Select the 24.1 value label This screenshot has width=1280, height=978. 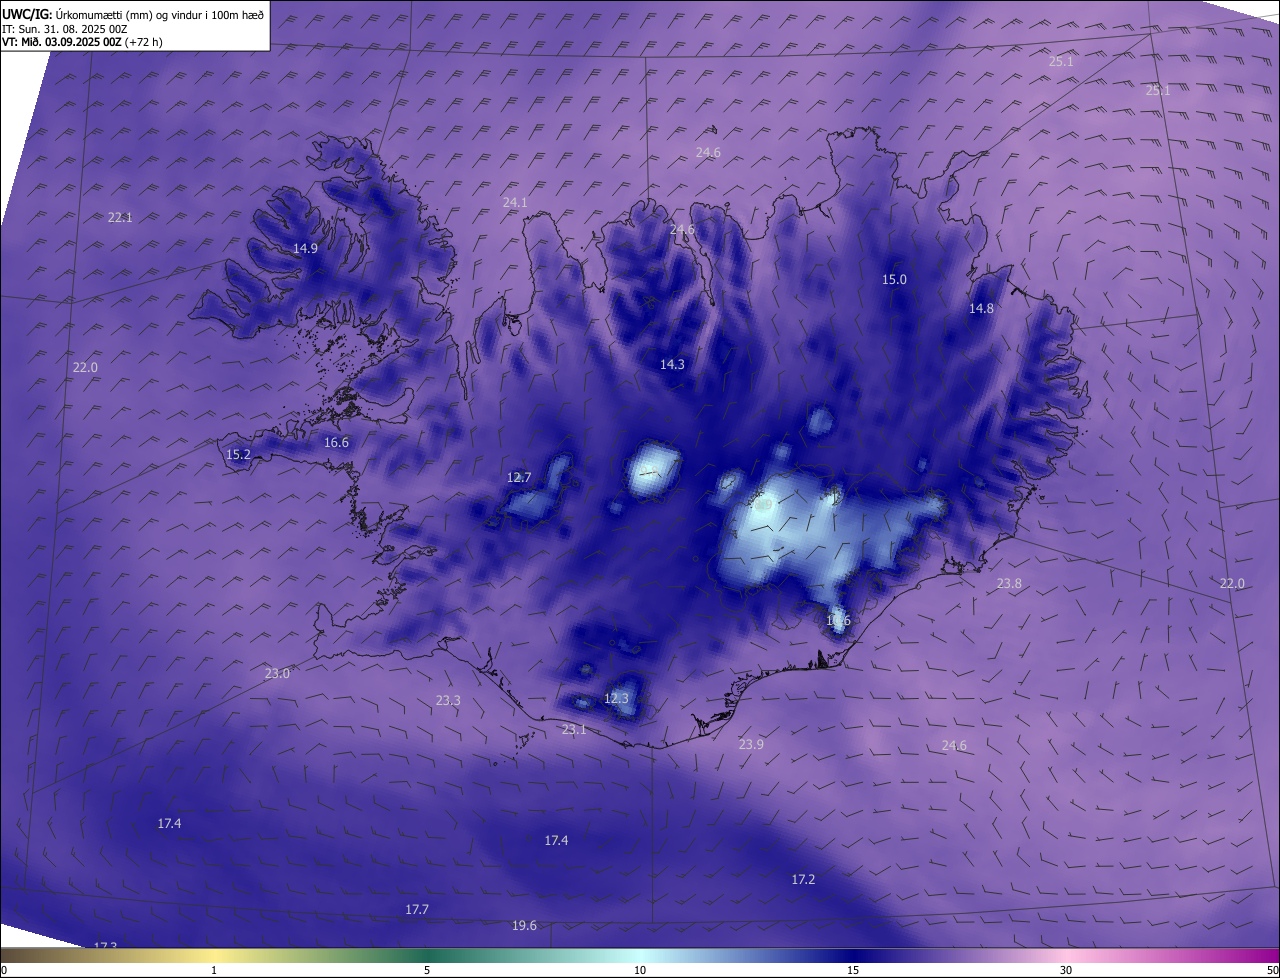pyautogui.click(x=515, y=202)
